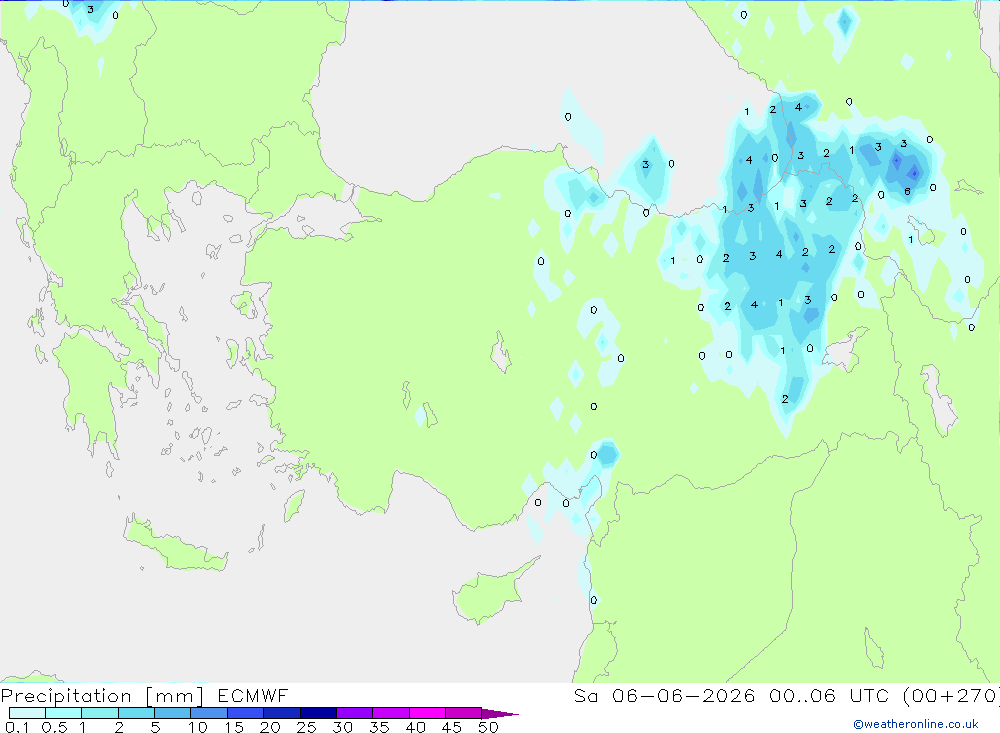Click the 'Precipitation [mm]' title text

(102, 696)
